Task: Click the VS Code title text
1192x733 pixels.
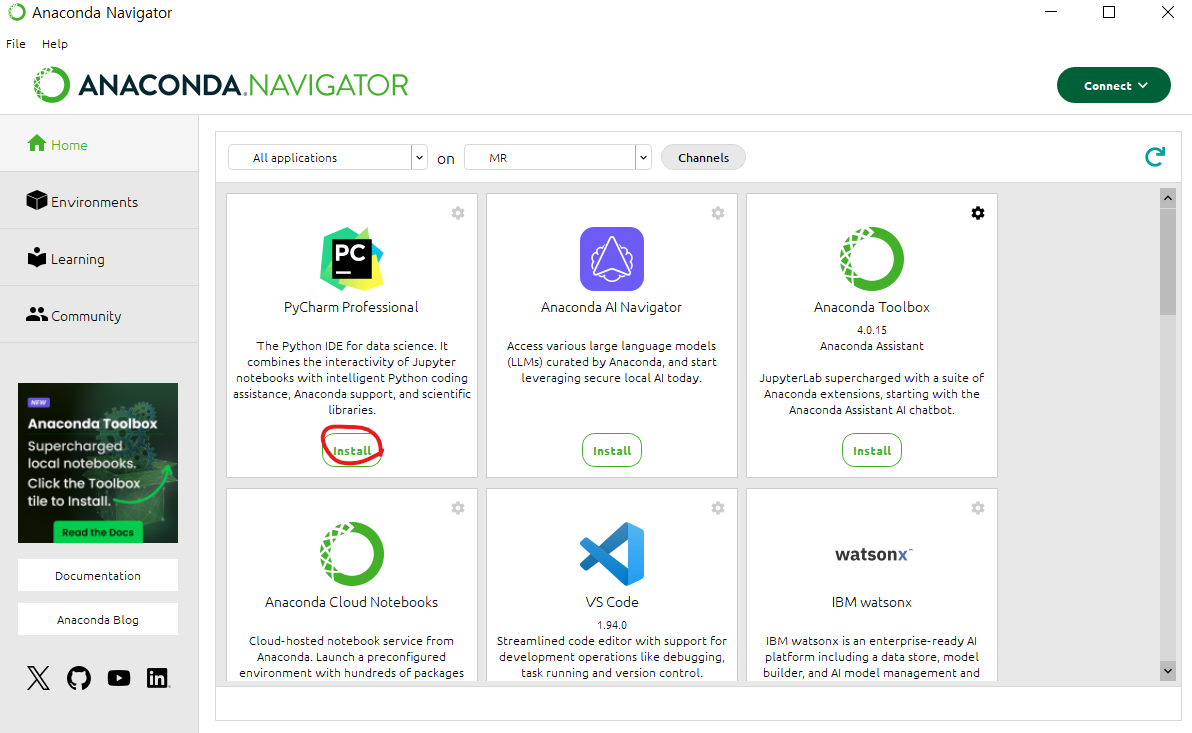Action: (x=612, y=602)
